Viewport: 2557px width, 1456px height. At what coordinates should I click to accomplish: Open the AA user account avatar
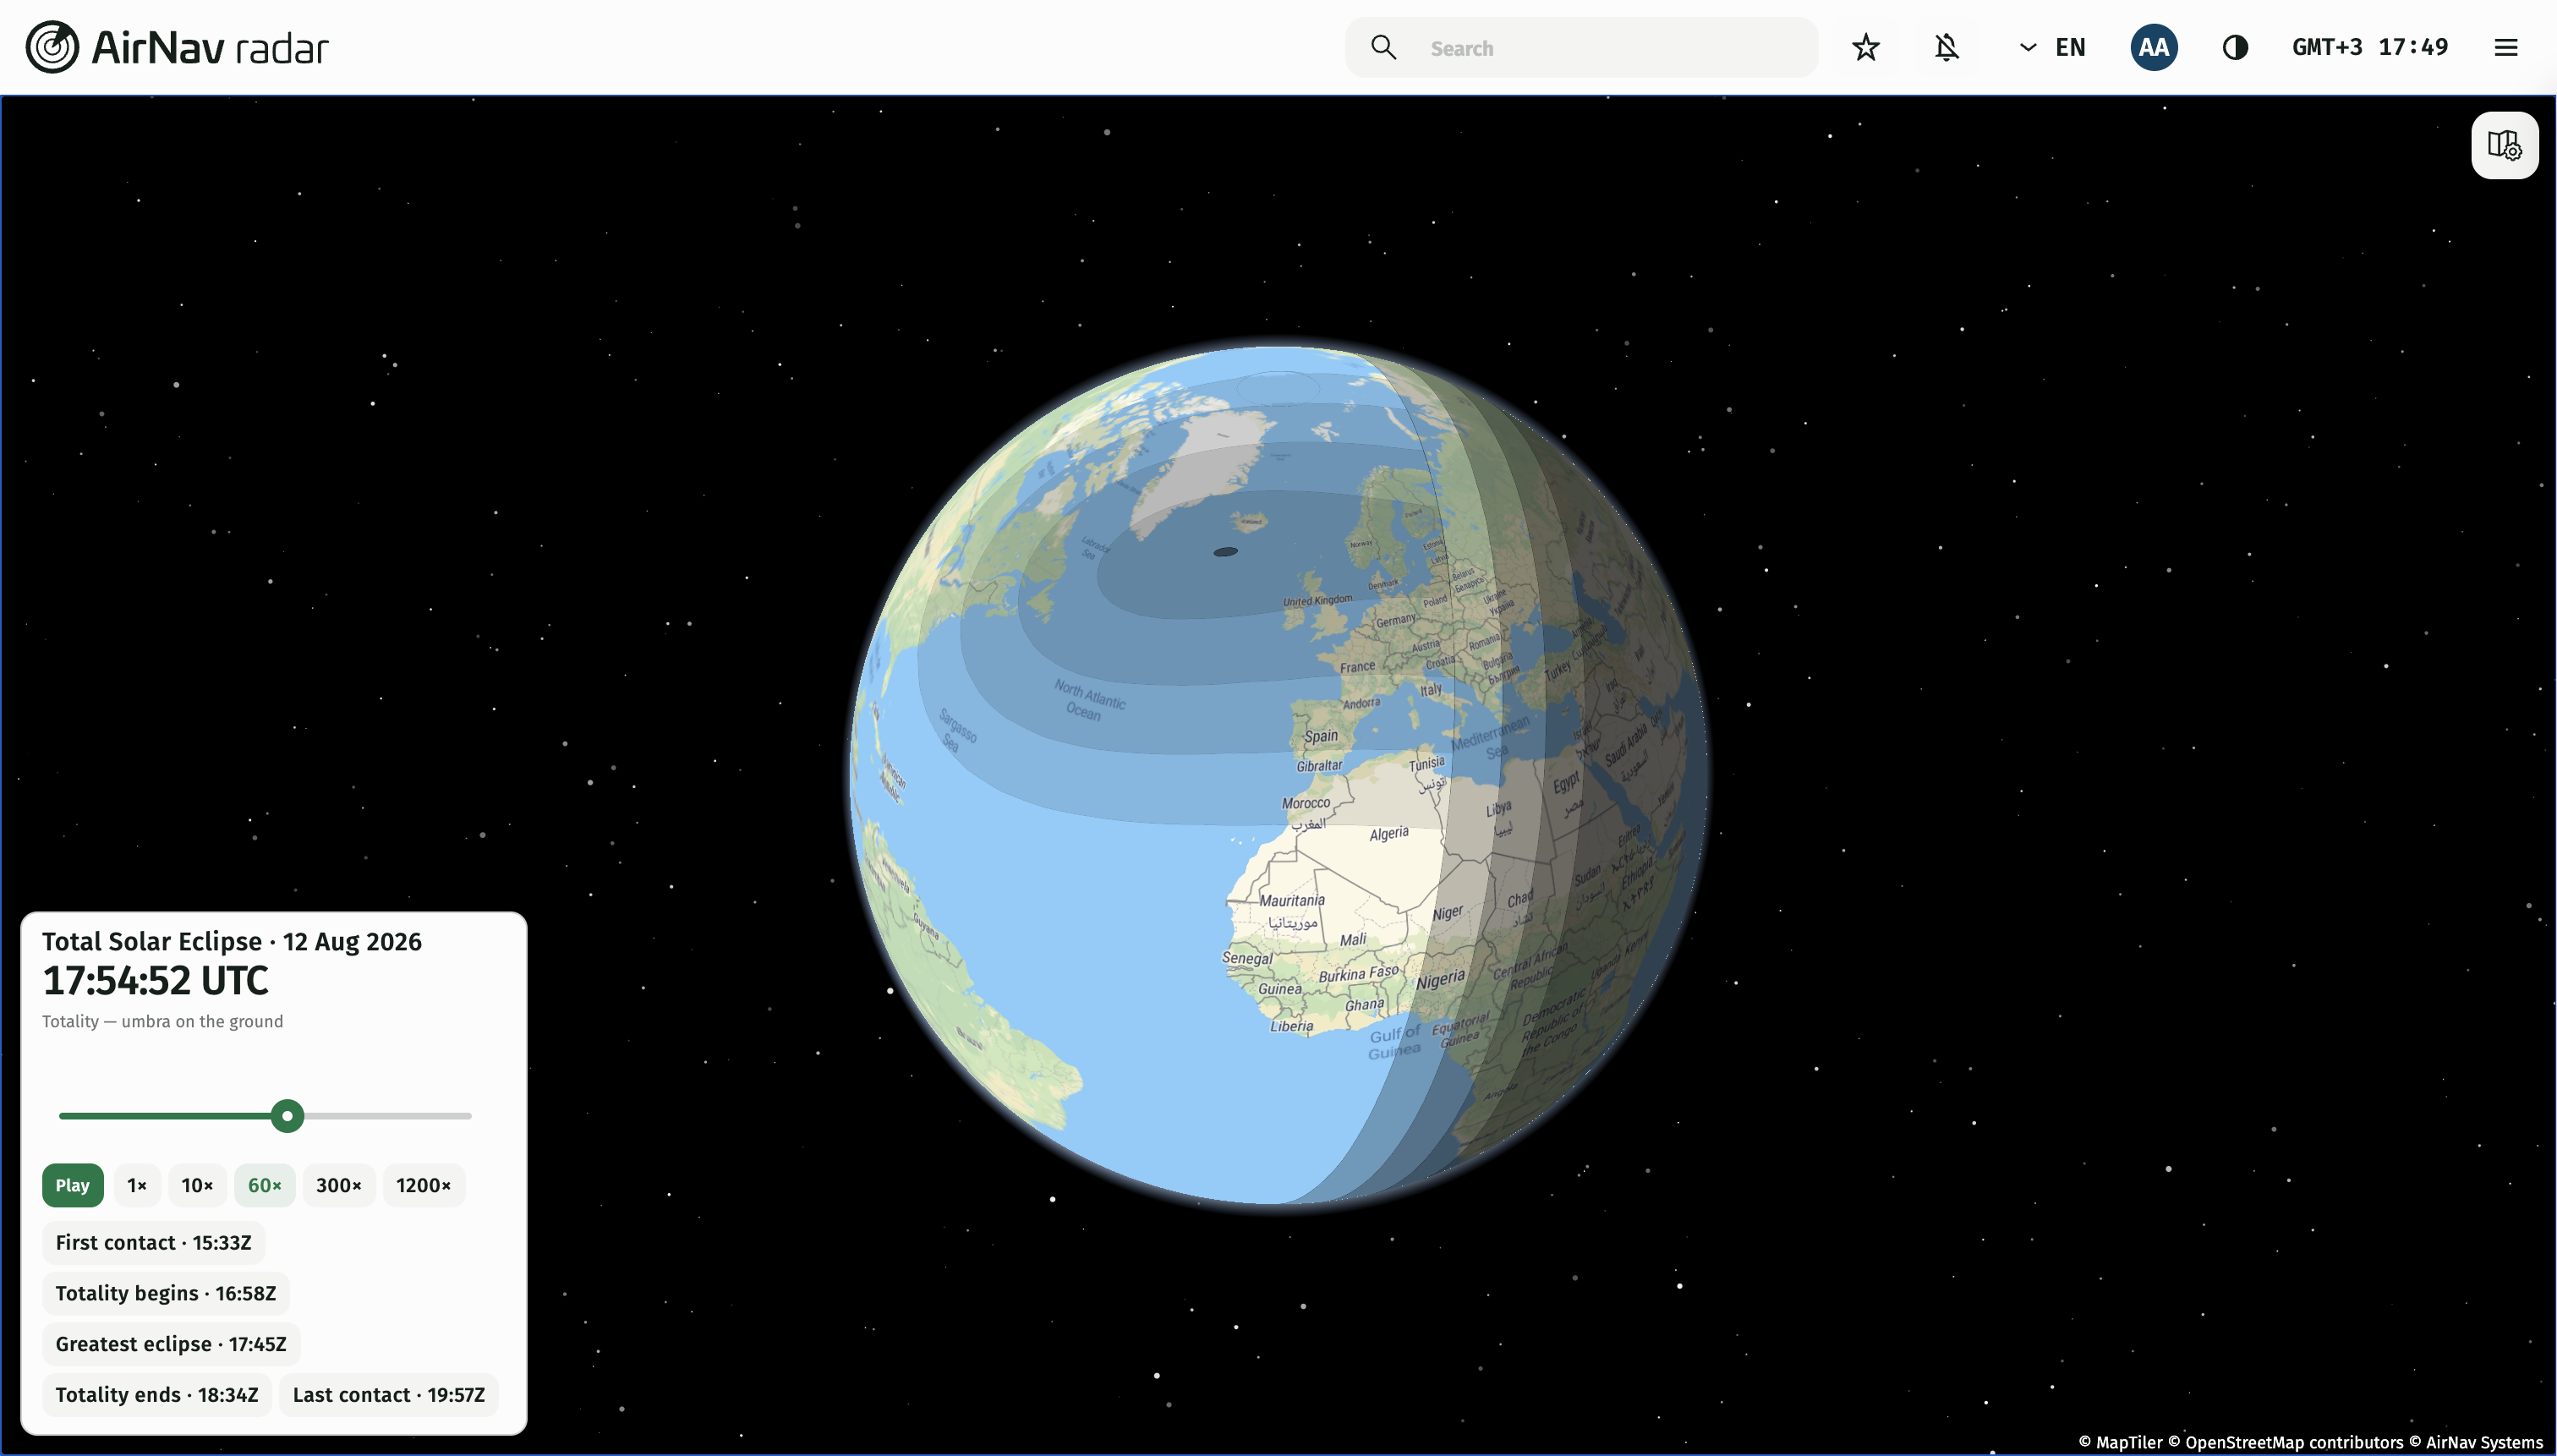(2154, 47)
